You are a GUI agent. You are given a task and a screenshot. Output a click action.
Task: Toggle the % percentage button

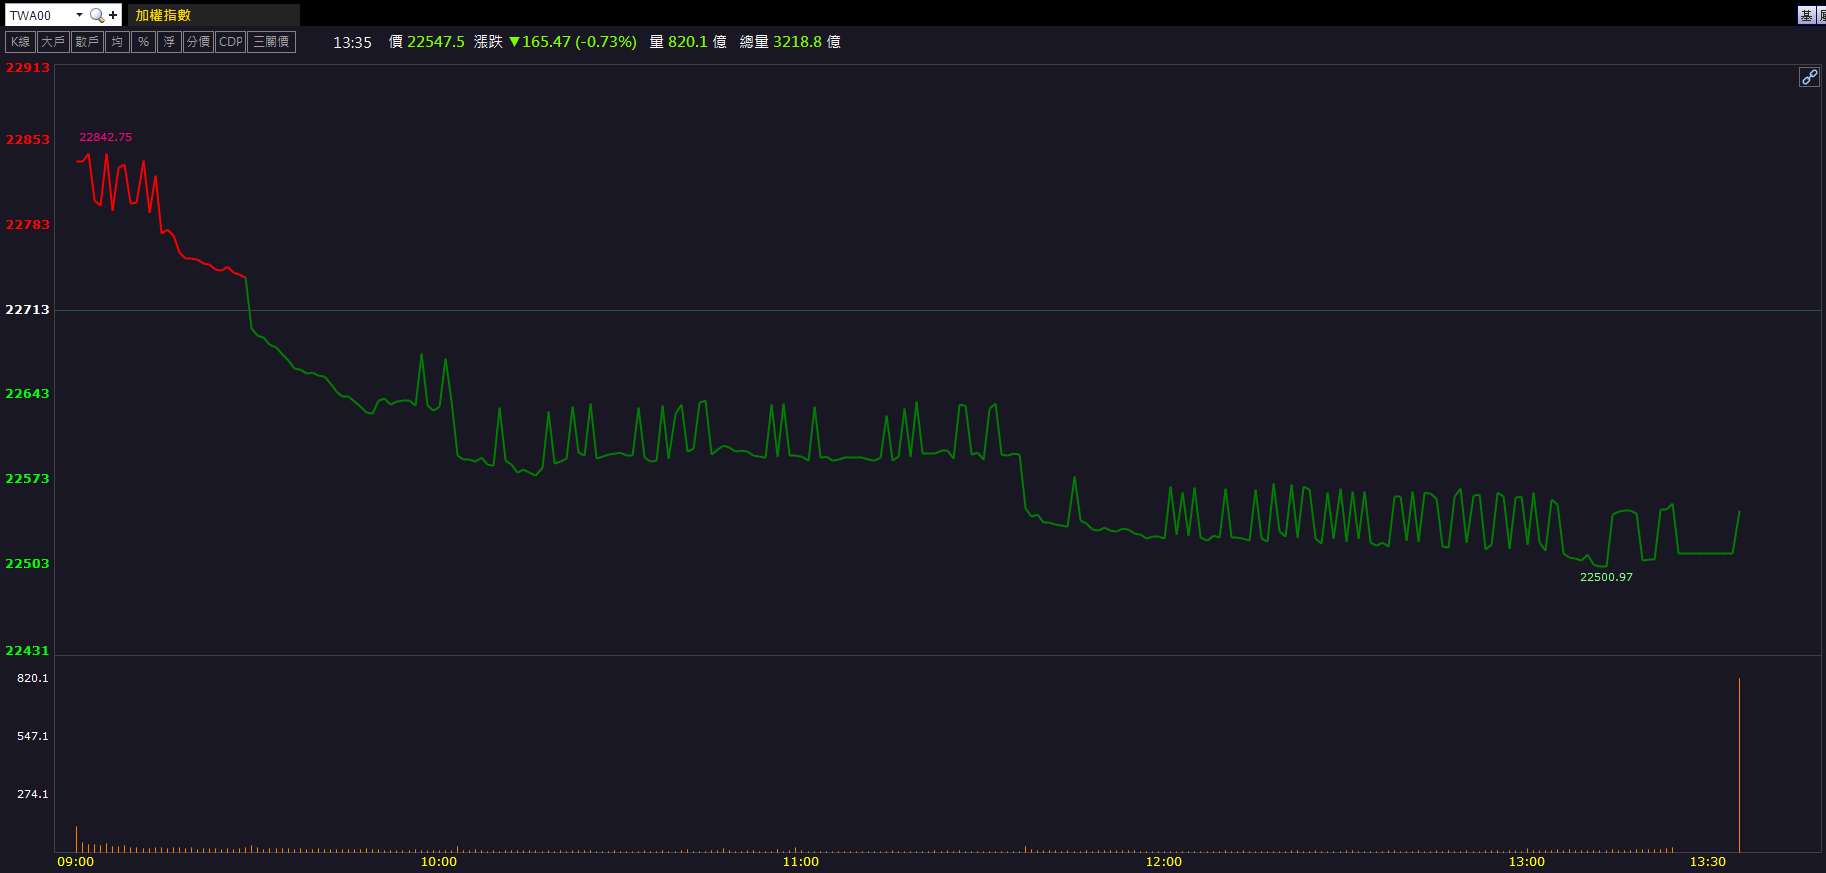click(144, 42)
